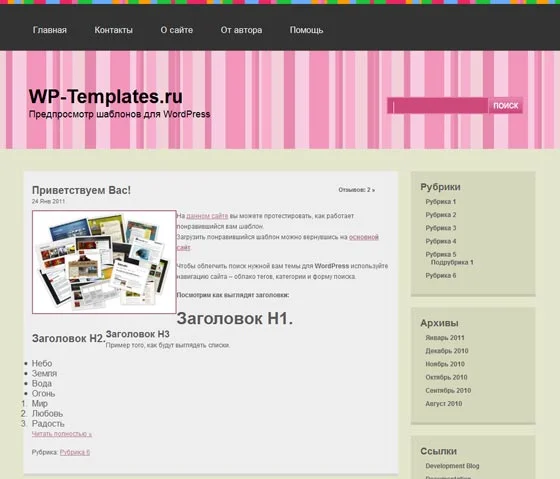This screenshot has width=560, height=479.
Task: Select От автора in navigation
Action: coord(241,30)
